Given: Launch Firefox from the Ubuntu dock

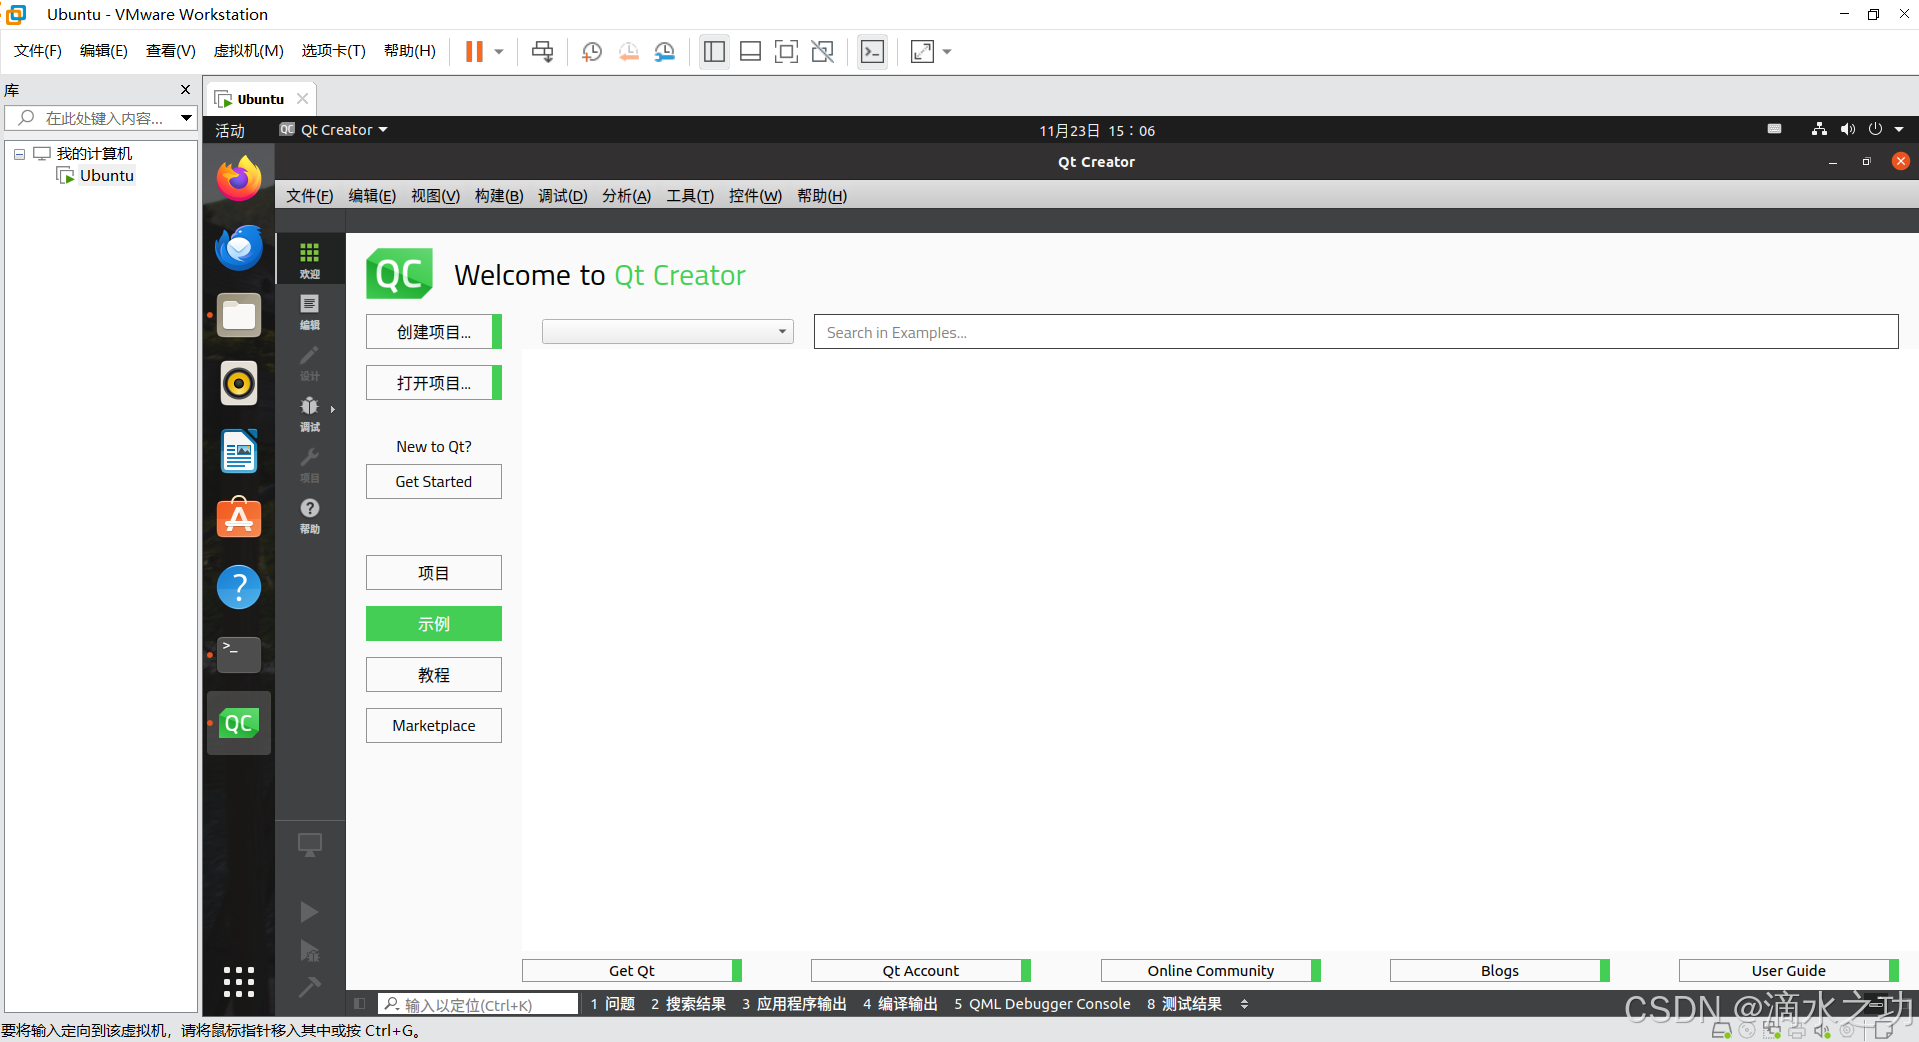Looking at the screenshot, I should (x=239, y=179).
